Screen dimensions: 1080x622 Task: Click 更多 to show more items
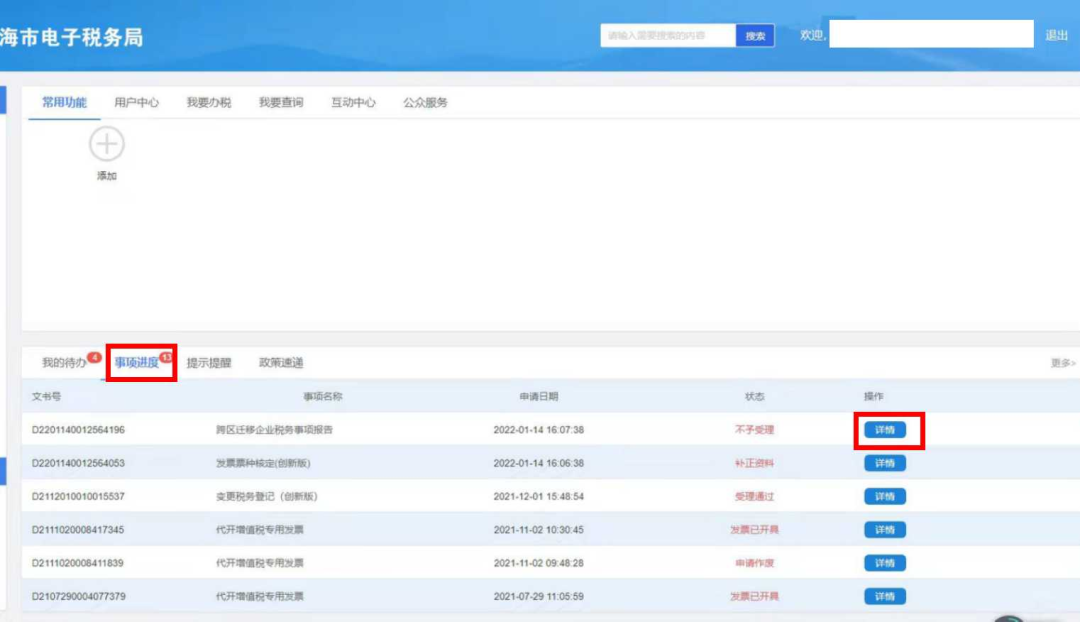(1062, 363)
